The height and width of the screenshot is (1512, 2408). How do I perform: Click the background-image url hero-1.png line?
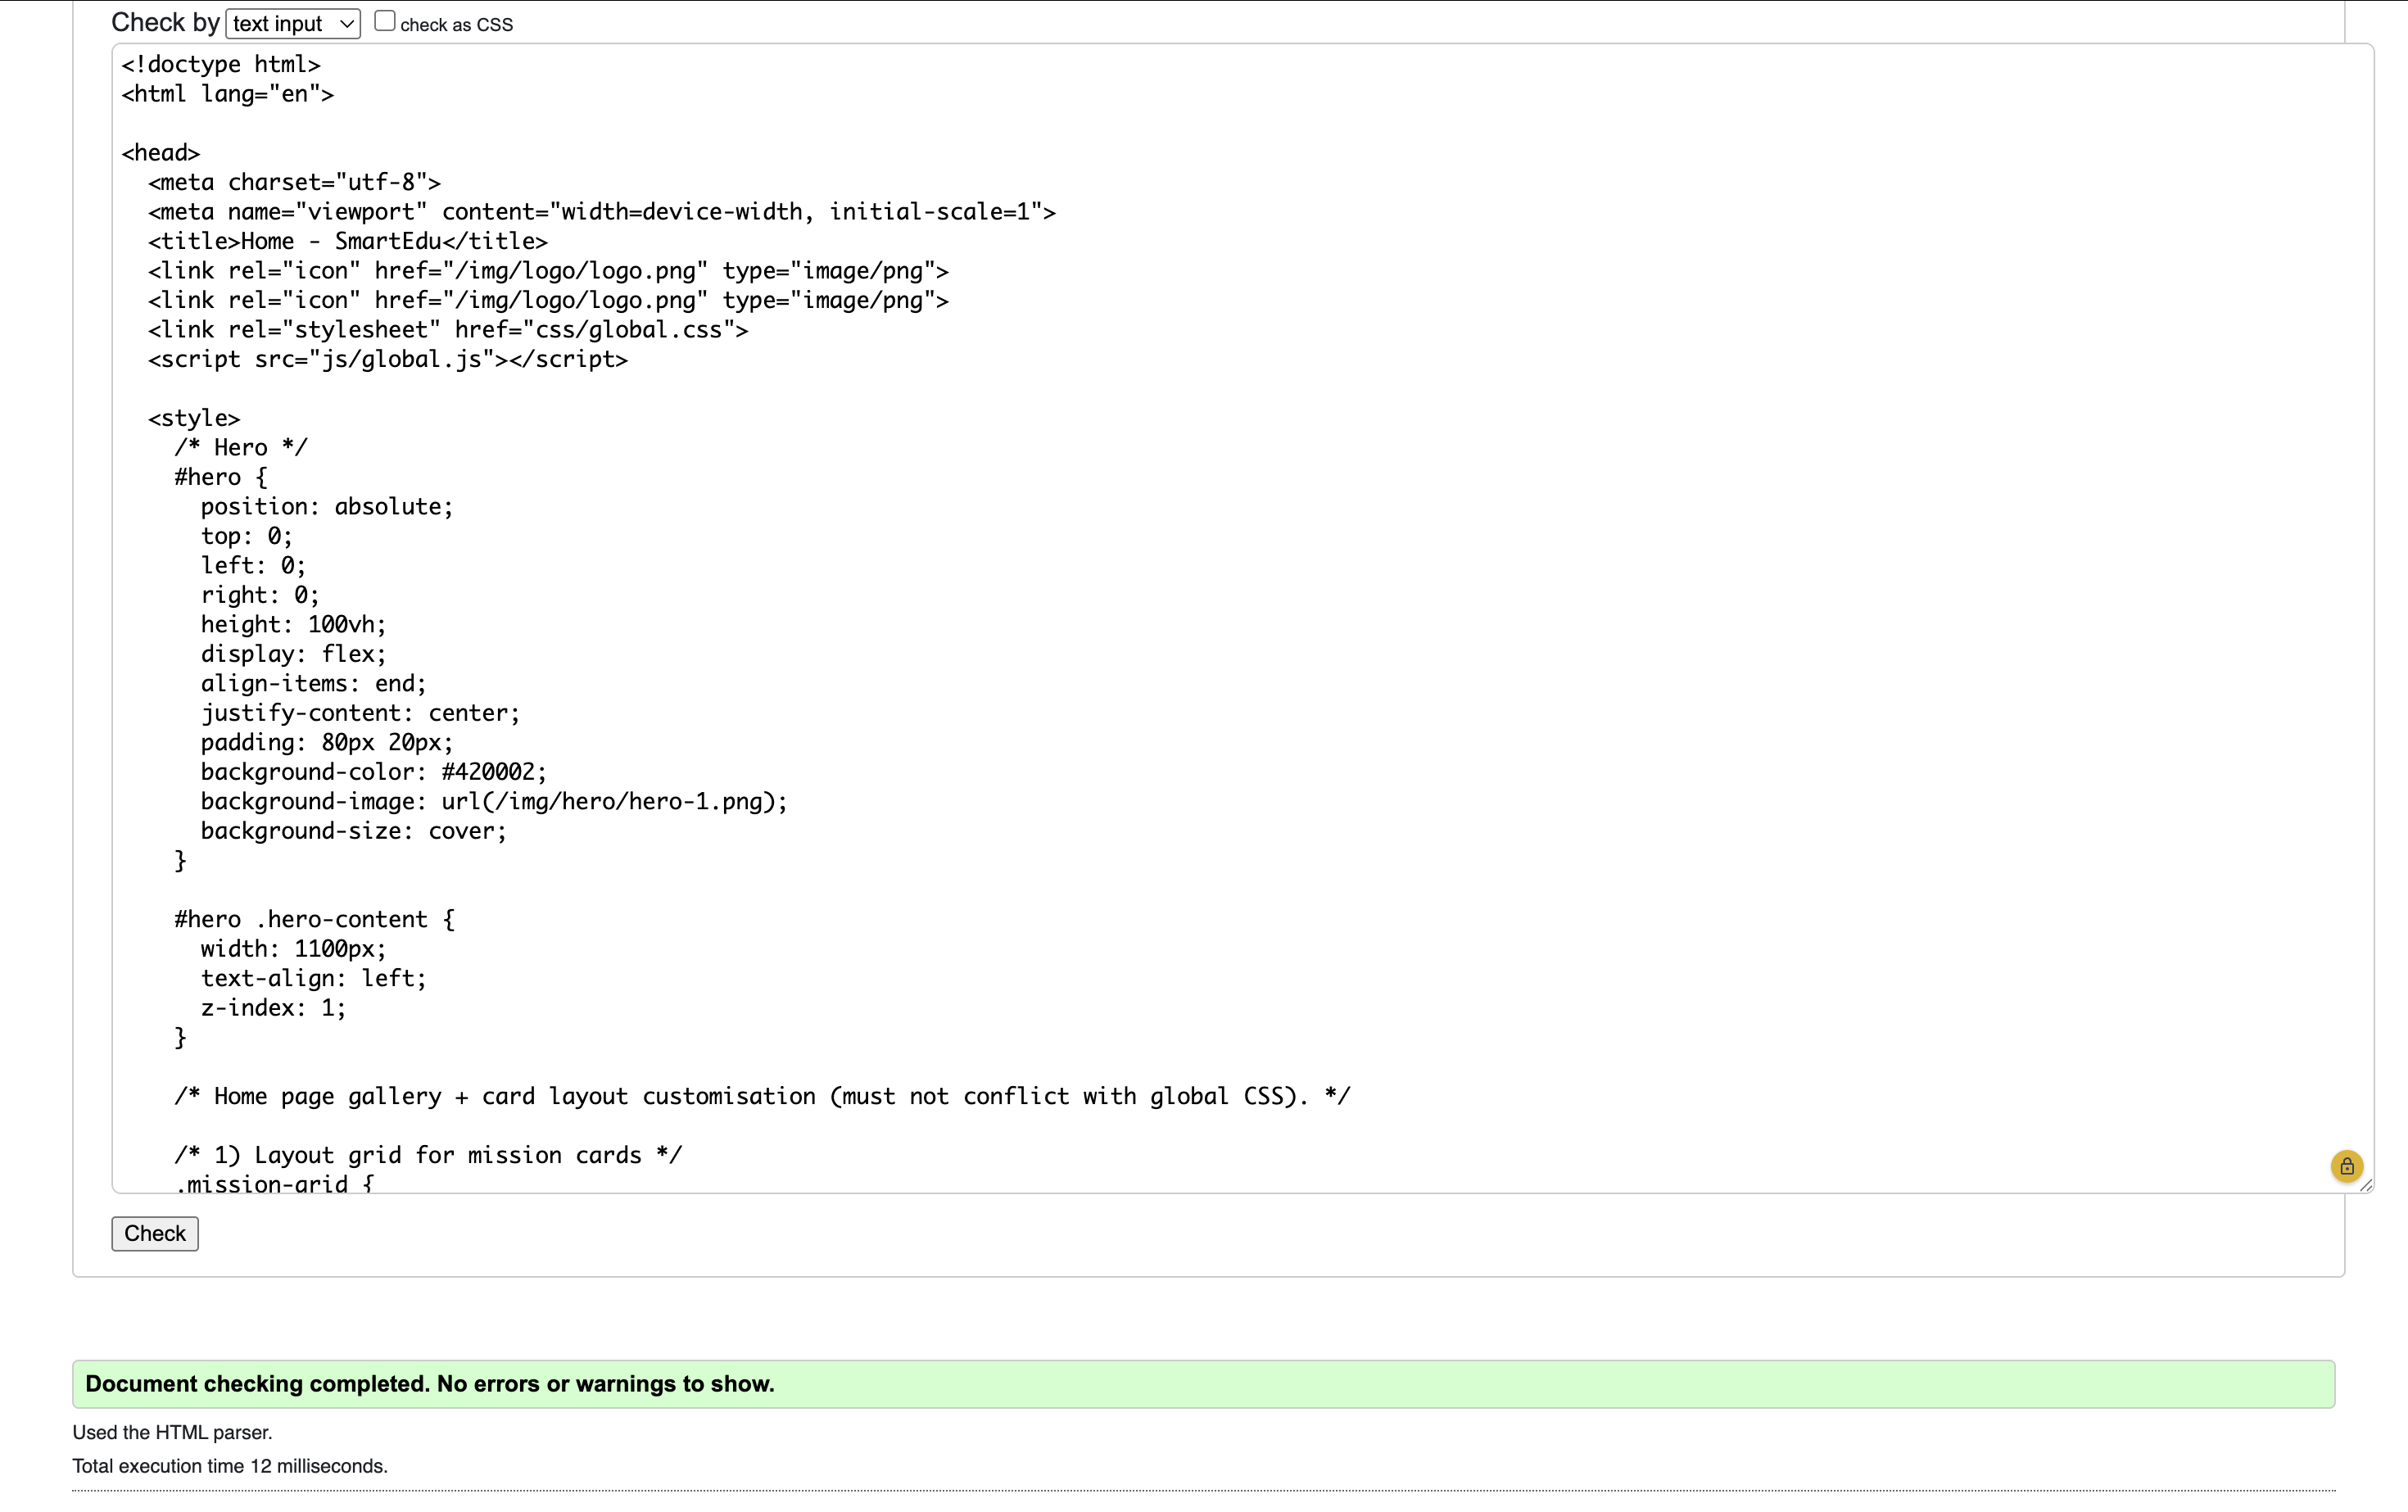(x=493, y=802)
